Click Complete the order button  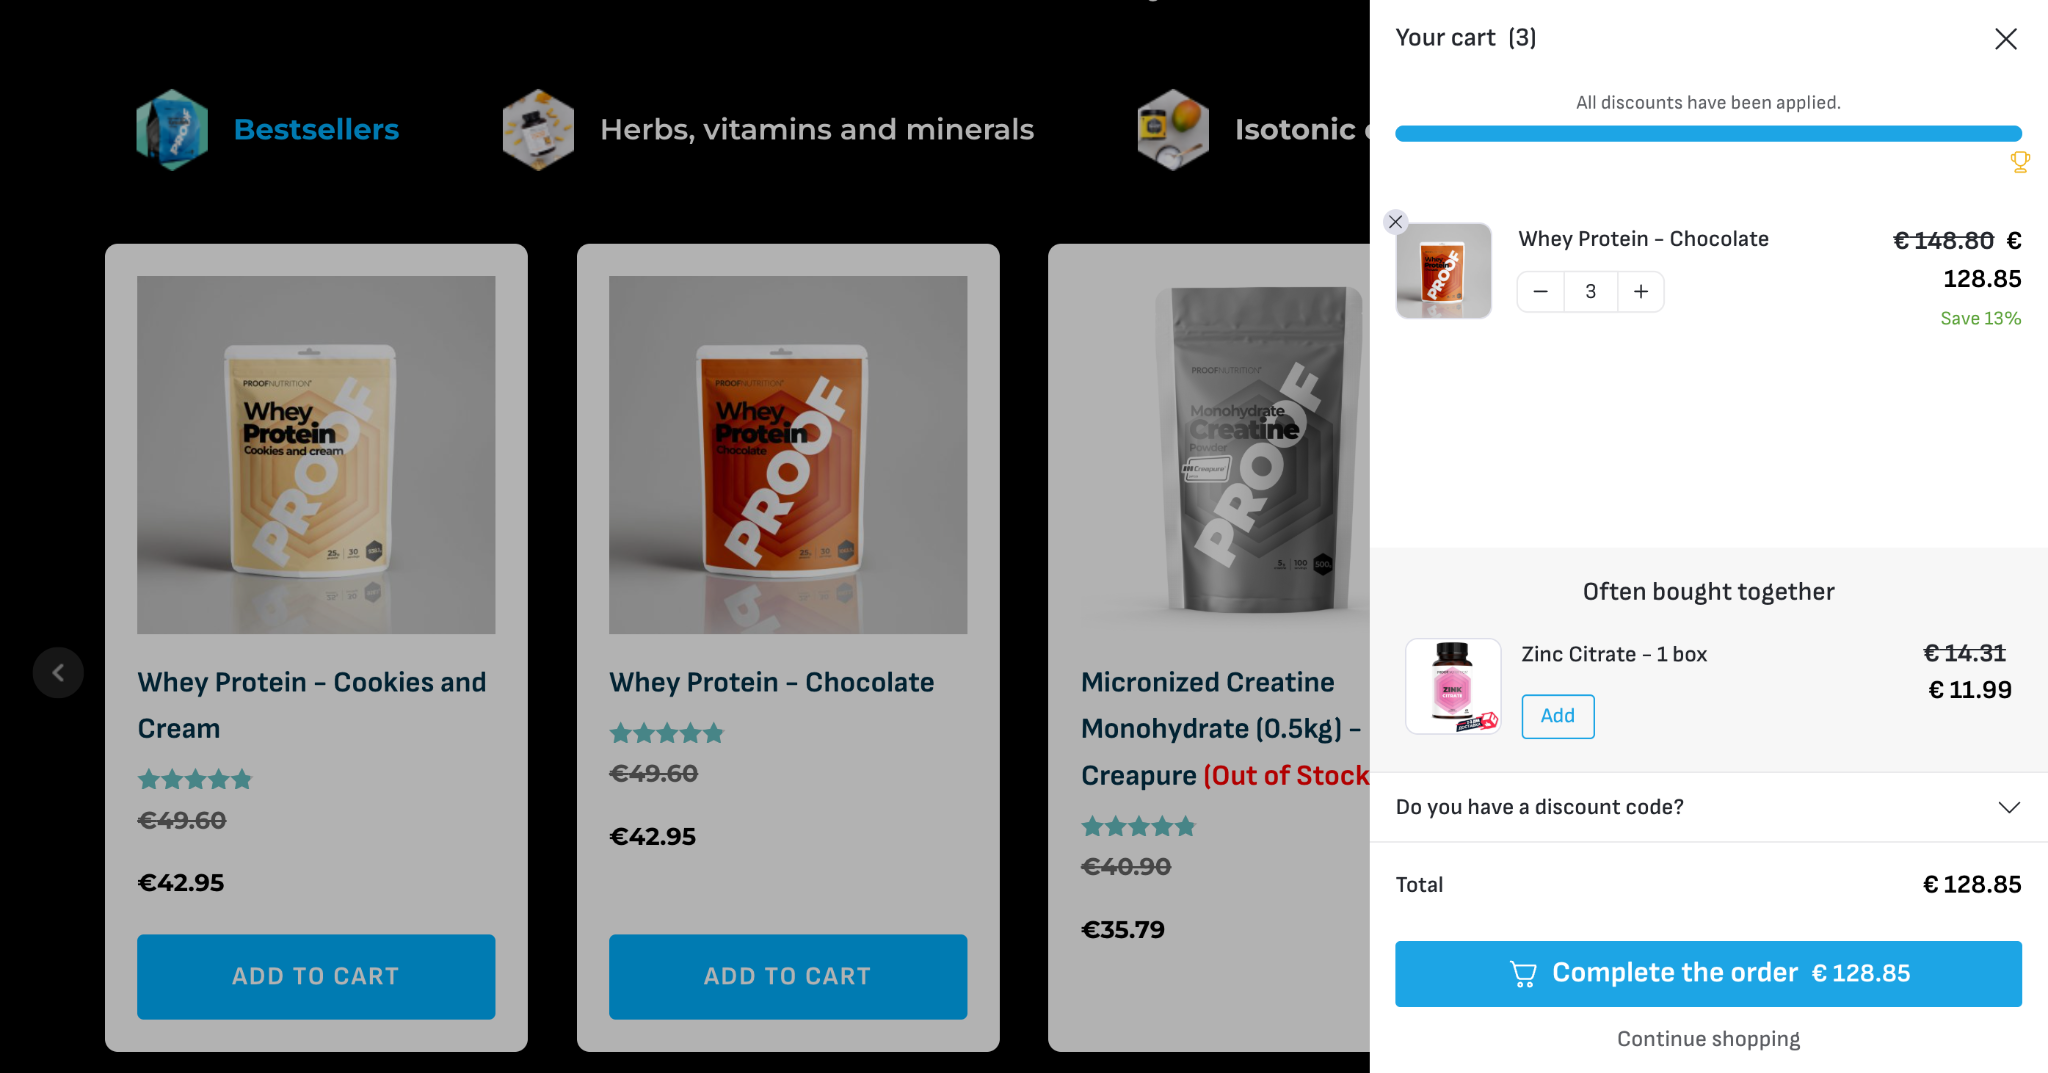point(1708,973)
